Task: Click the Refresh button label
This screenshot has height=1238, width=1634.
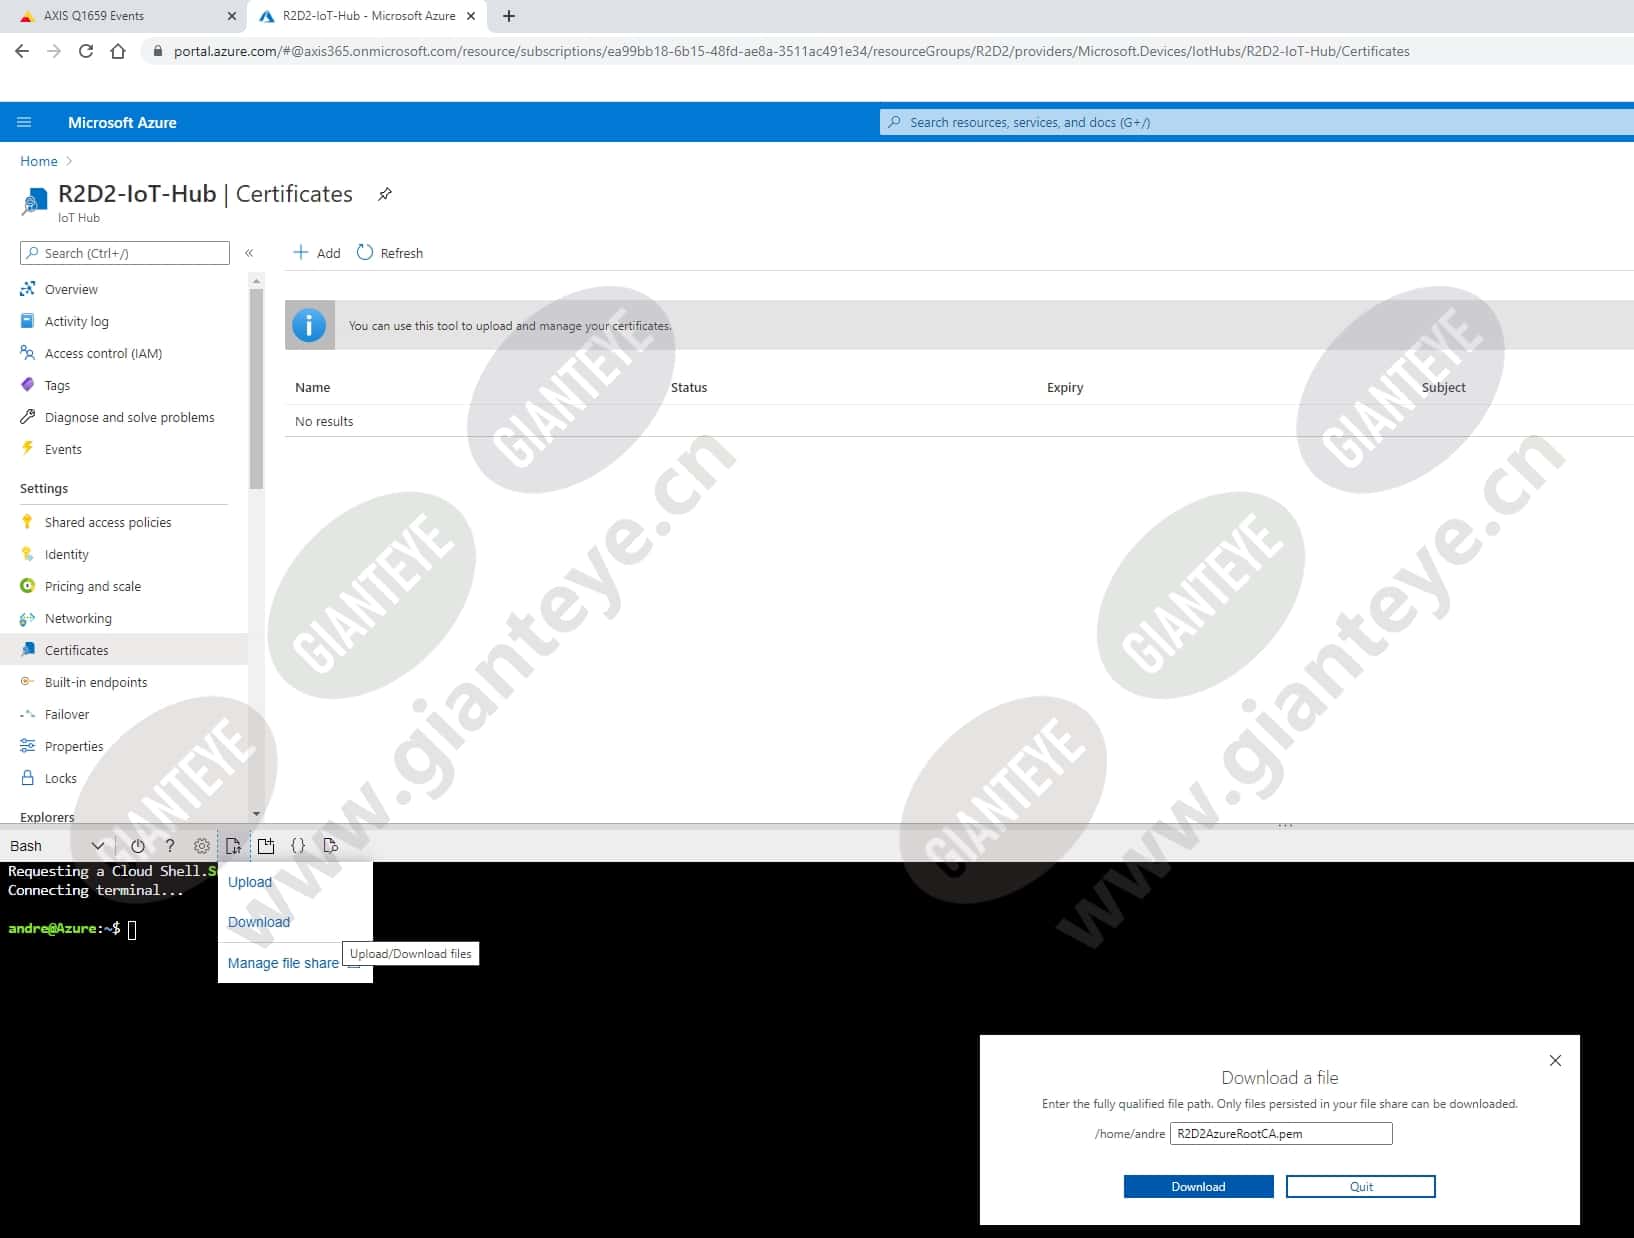Action: [x=401, y=253]
